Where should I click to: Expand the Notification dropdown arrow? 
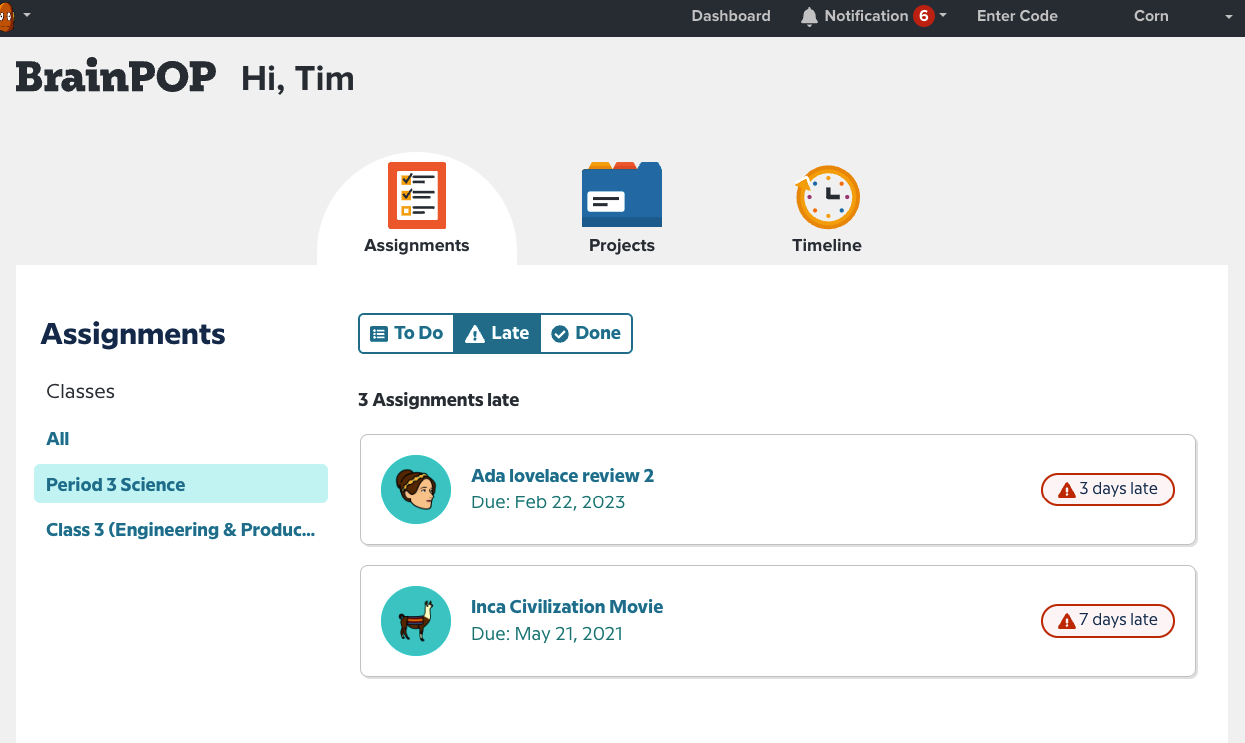943,16
